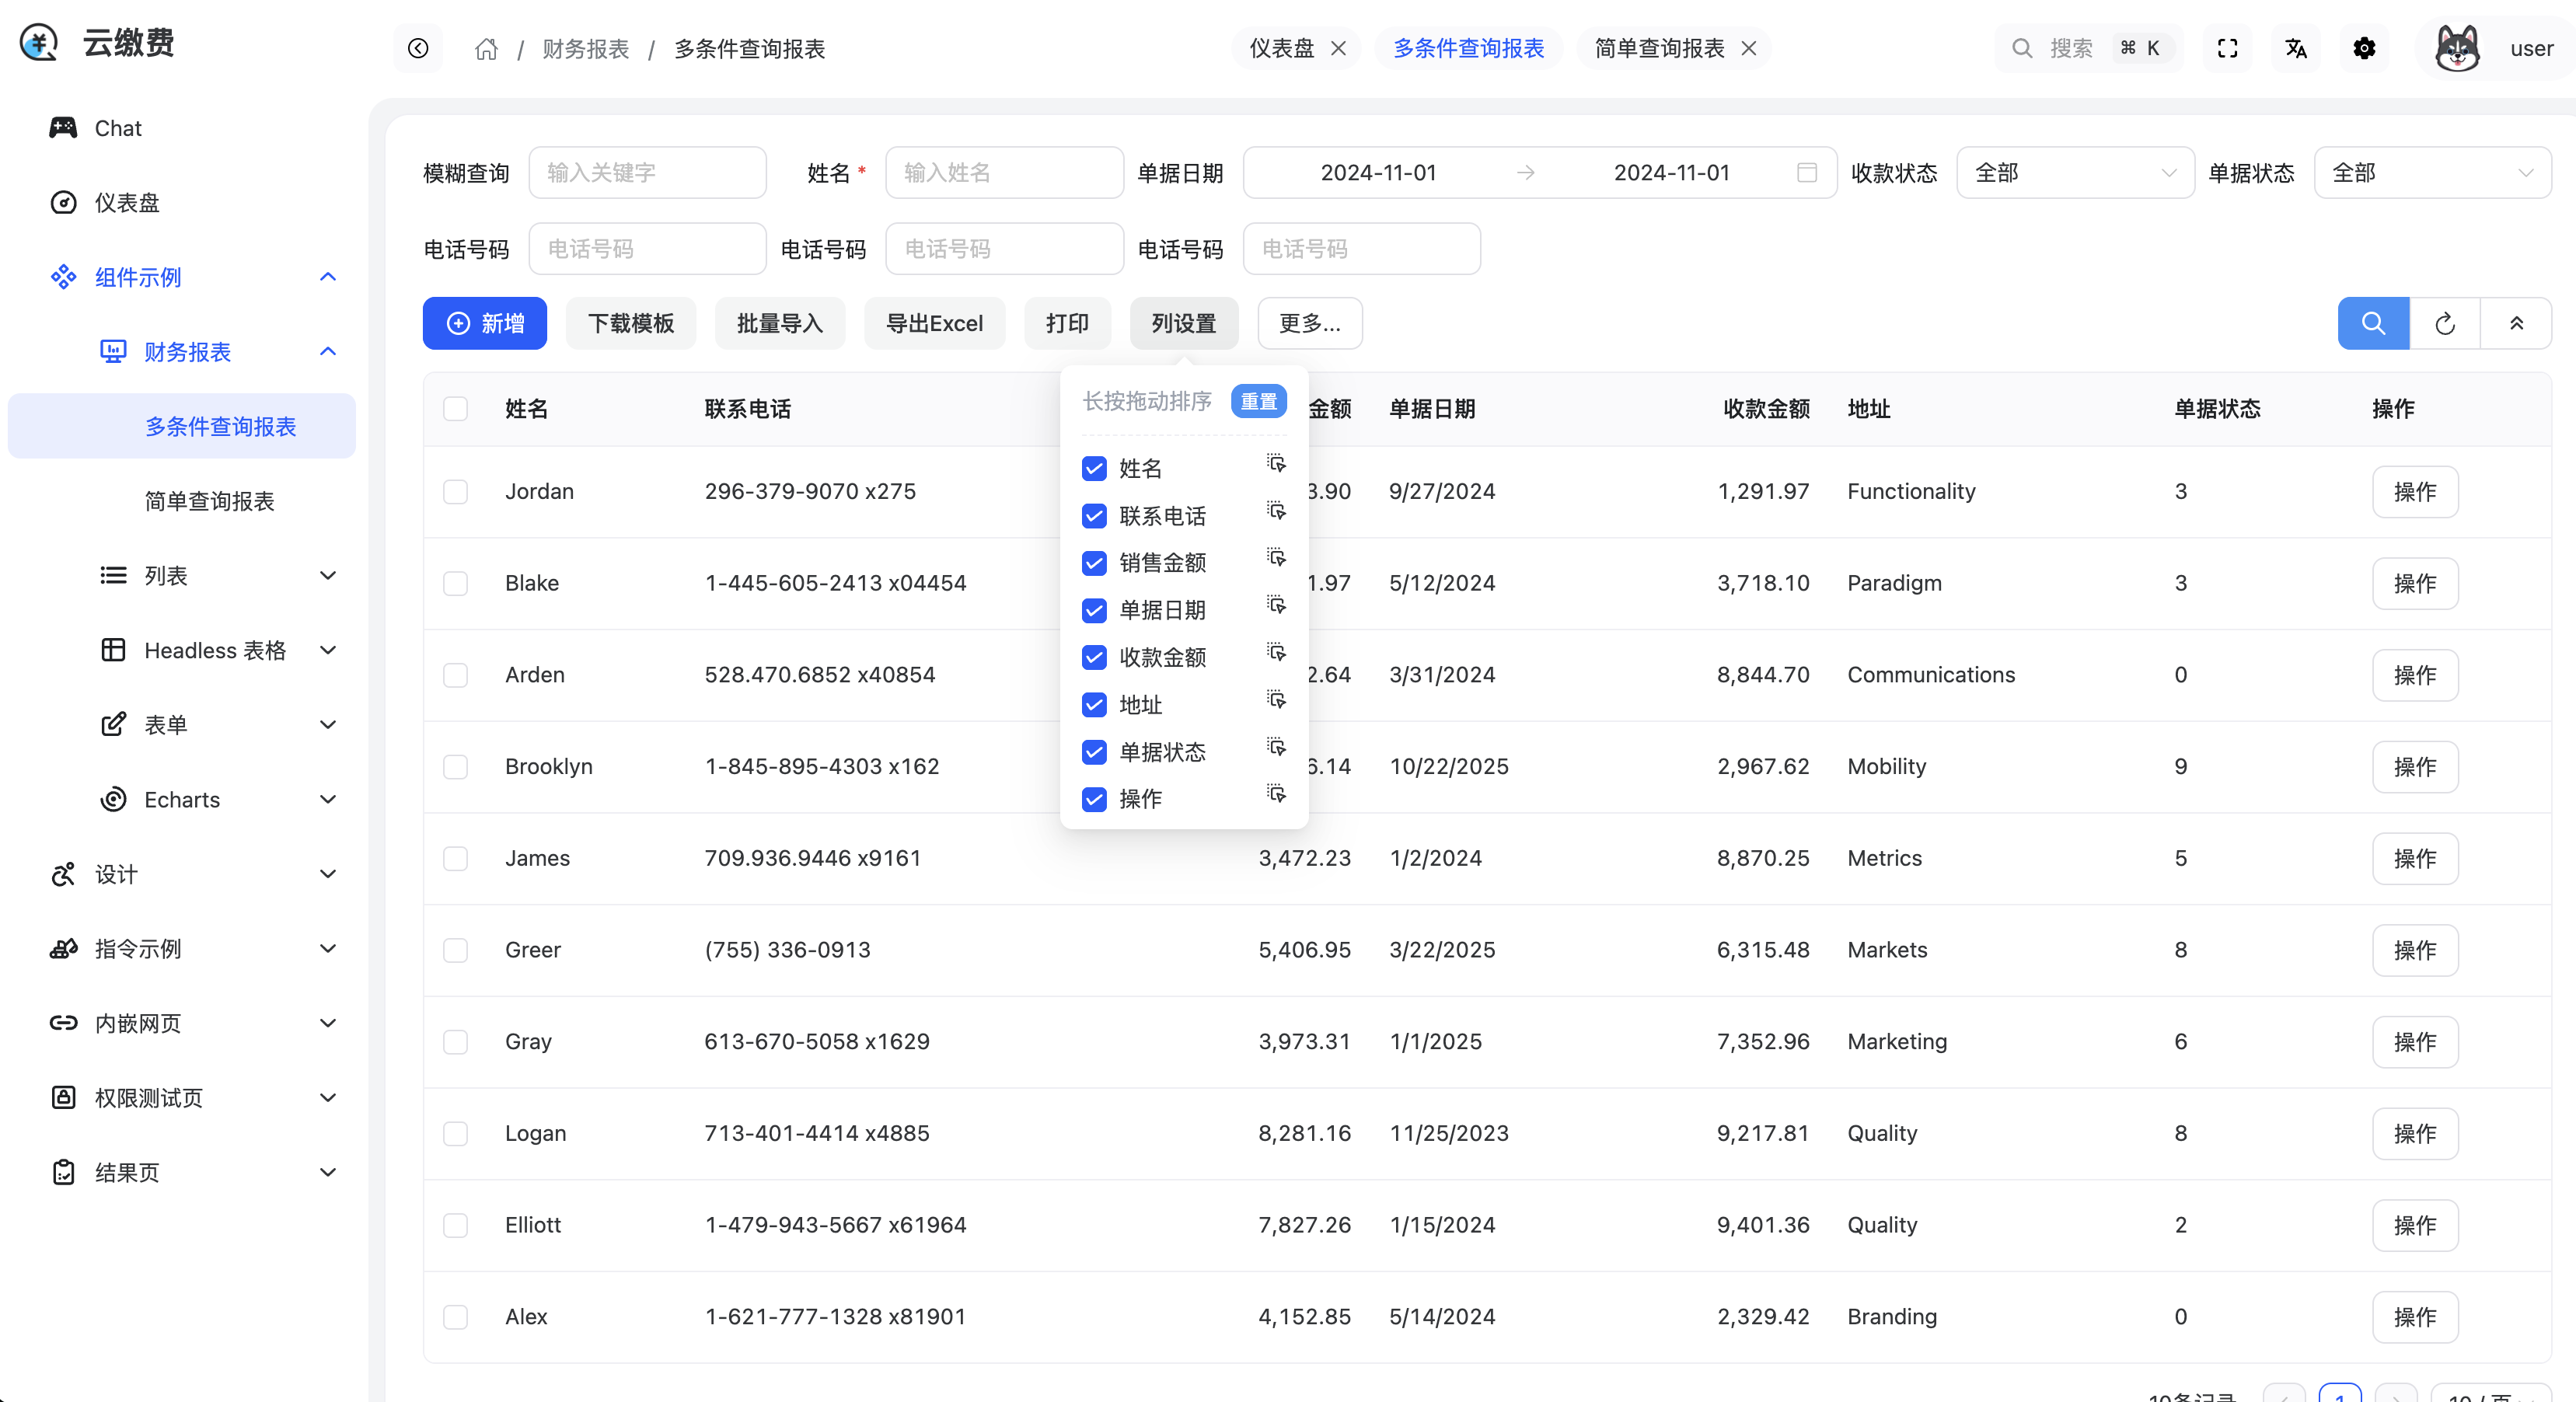Open the settings gear icon
Viewport: 2576px width, 1402px height.
2364,48
